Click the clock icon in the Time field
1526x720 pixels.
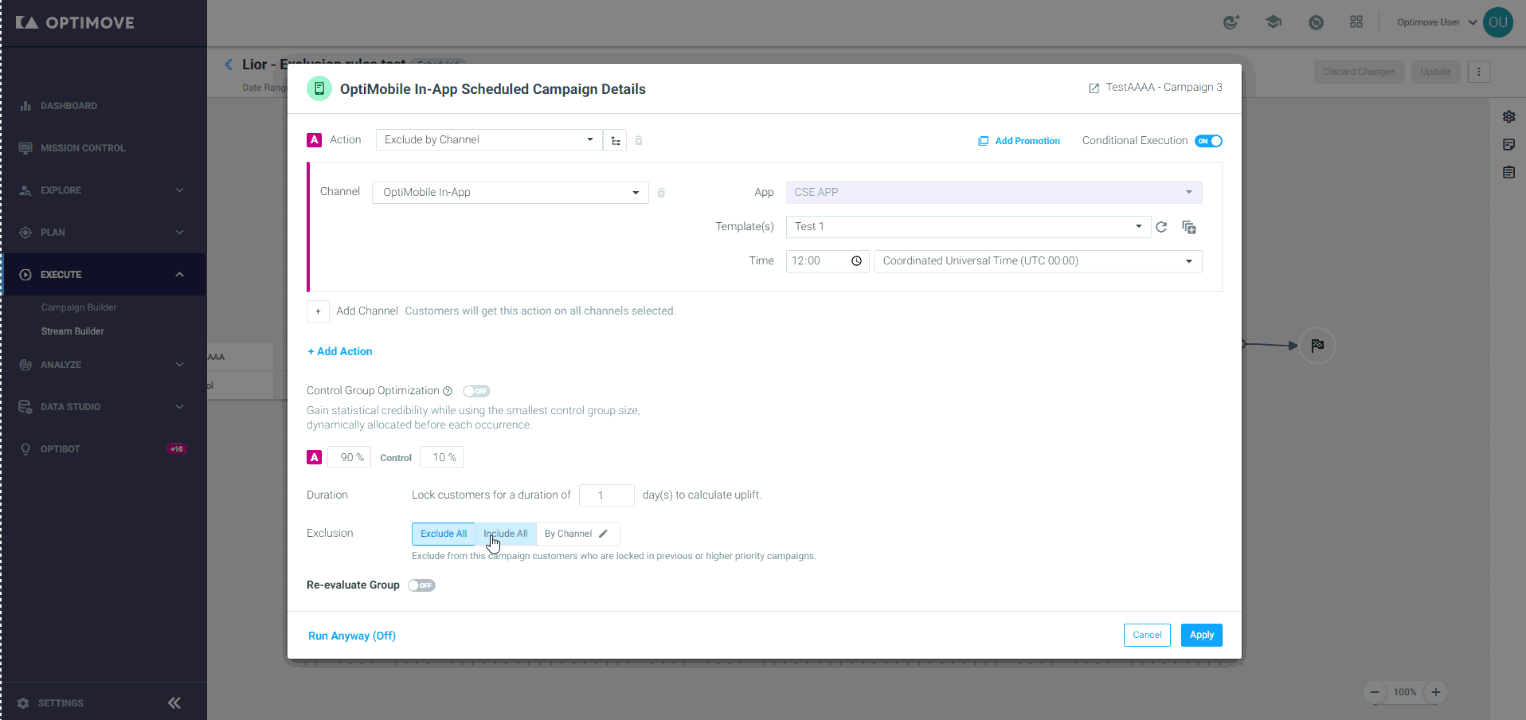tap(857, 261)
